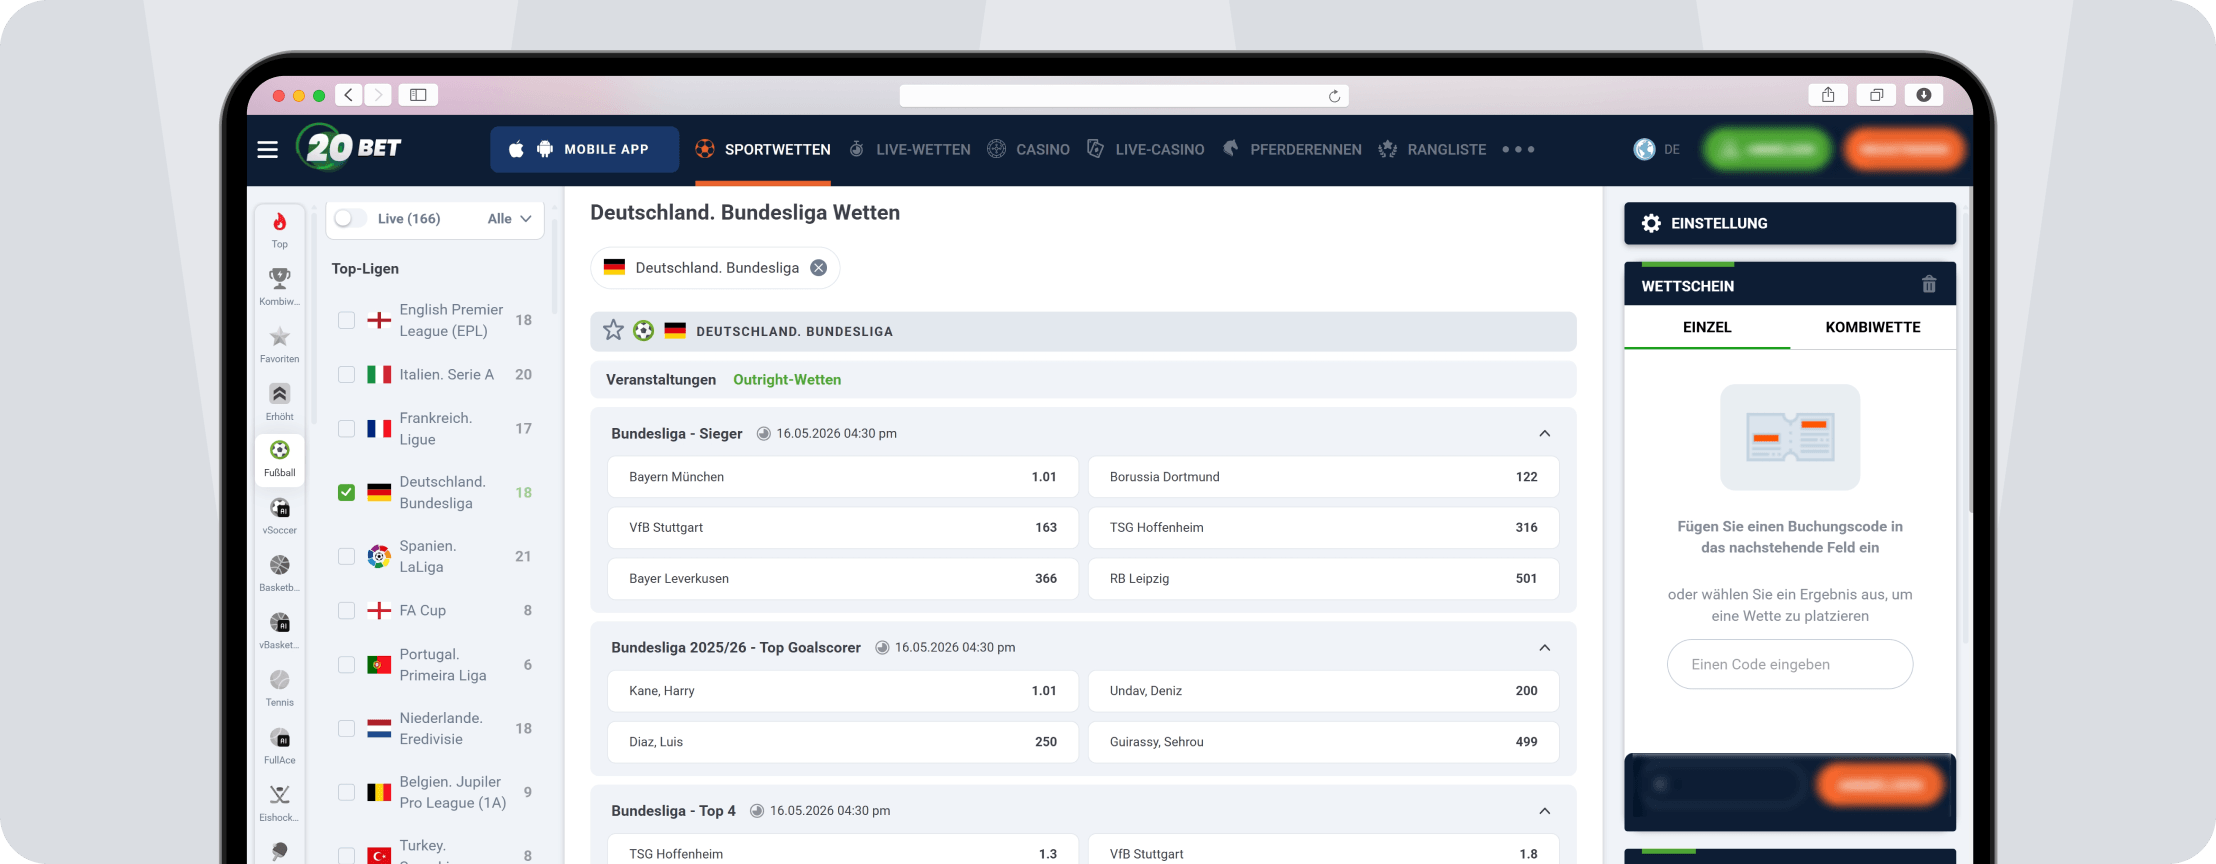This screenshot has height=864, width=2216.
Task: Check Belgien. Jupiler Pro League checkbox
Action: [x=346, y=792]
